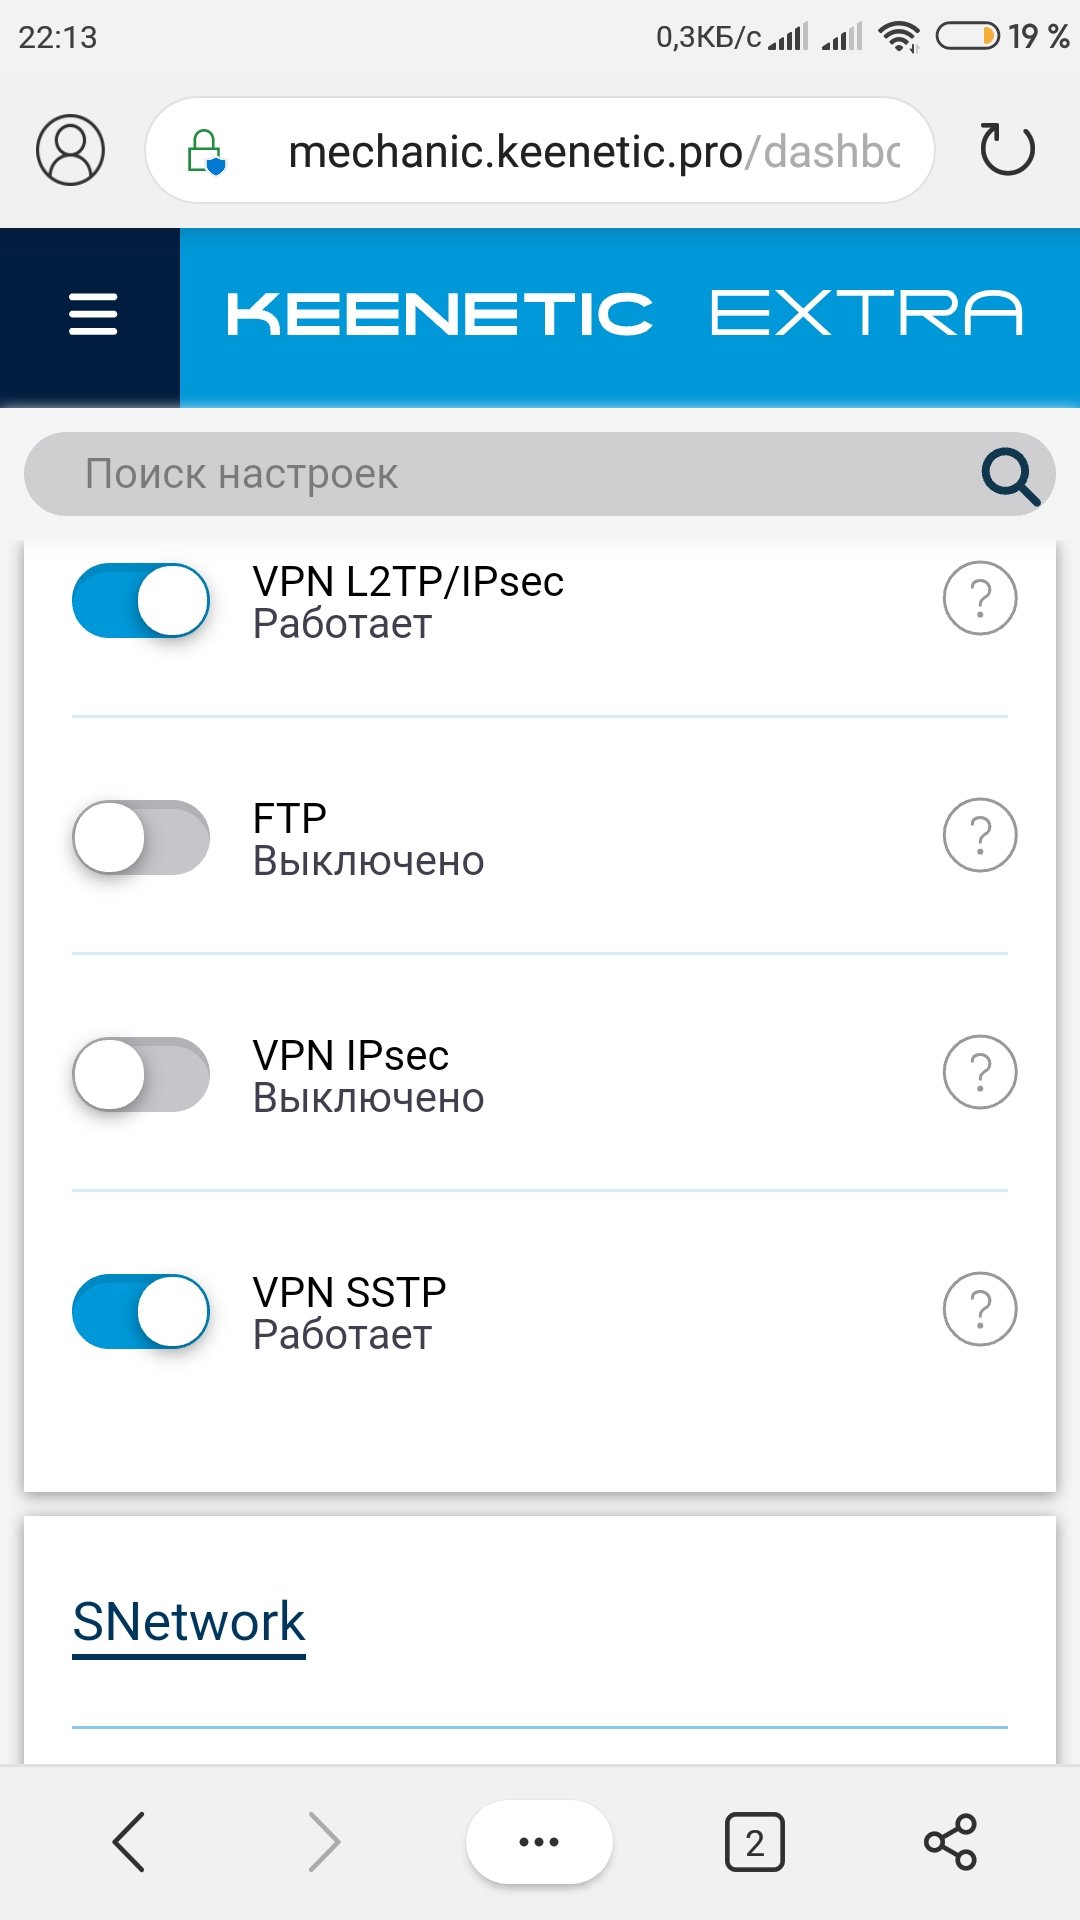This screenshot has width=1080, height=1920.
Task: Tap the browser address bar URL
Action: pyautogui.click(x=592, y=152)
